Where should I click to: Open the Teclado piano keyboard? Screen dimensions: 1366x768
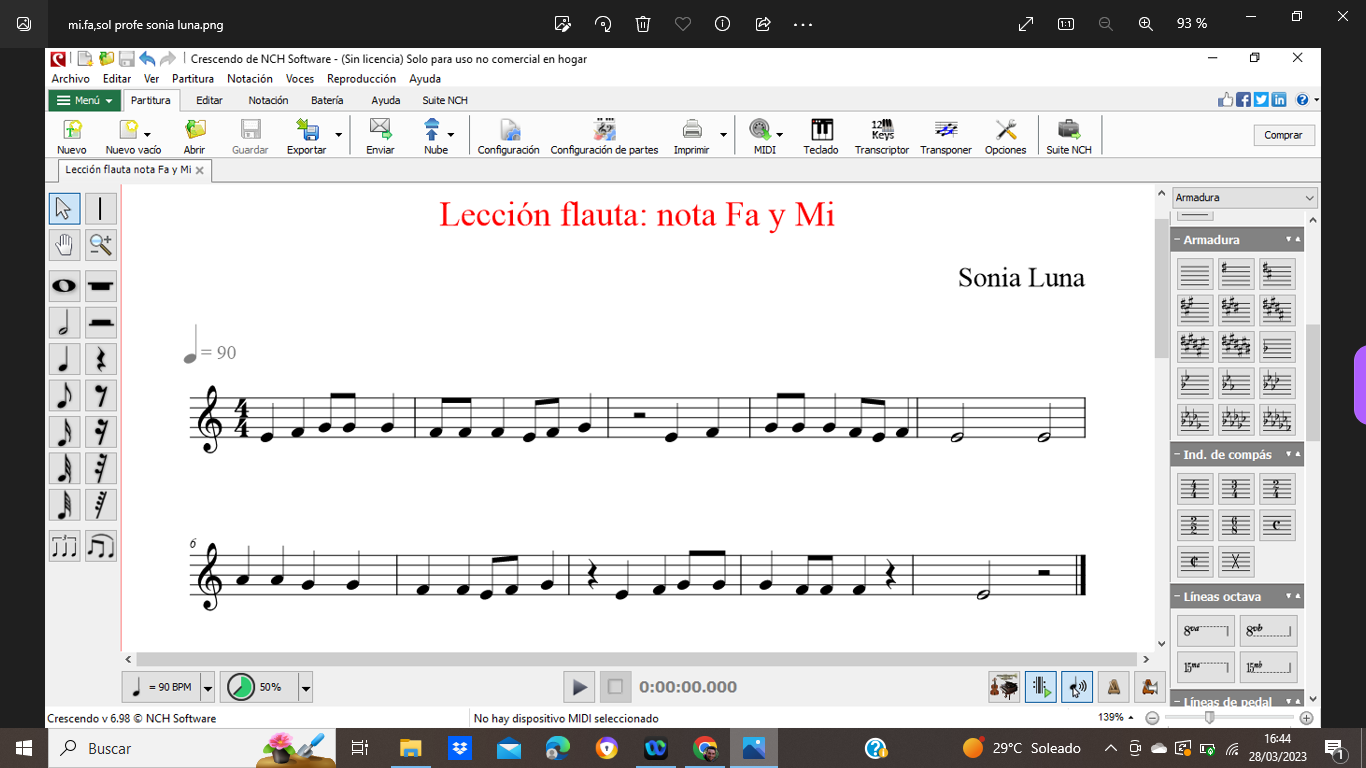821,136
